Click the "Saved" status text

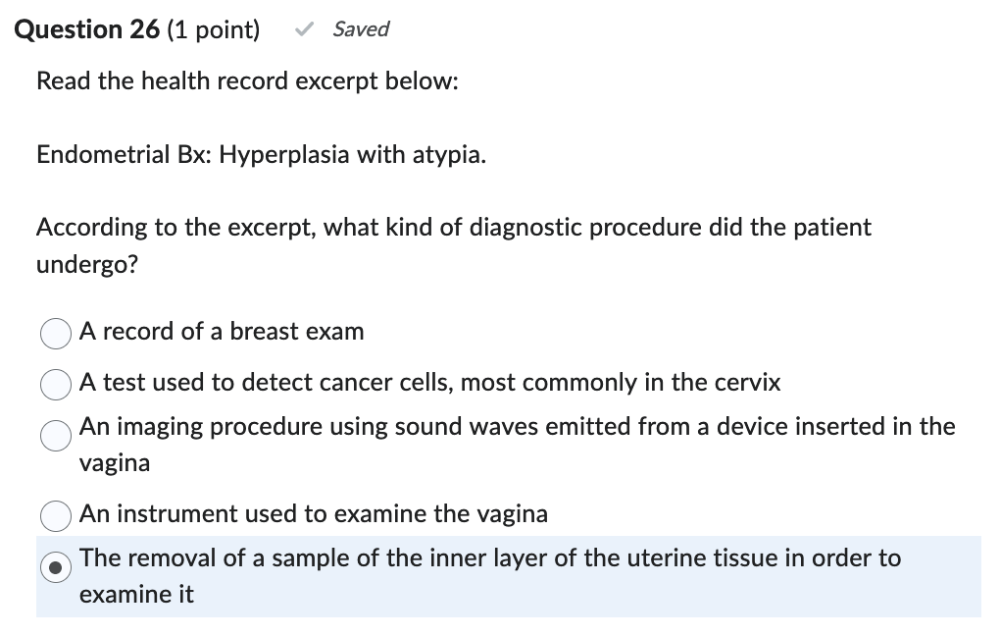coord(361,30)
